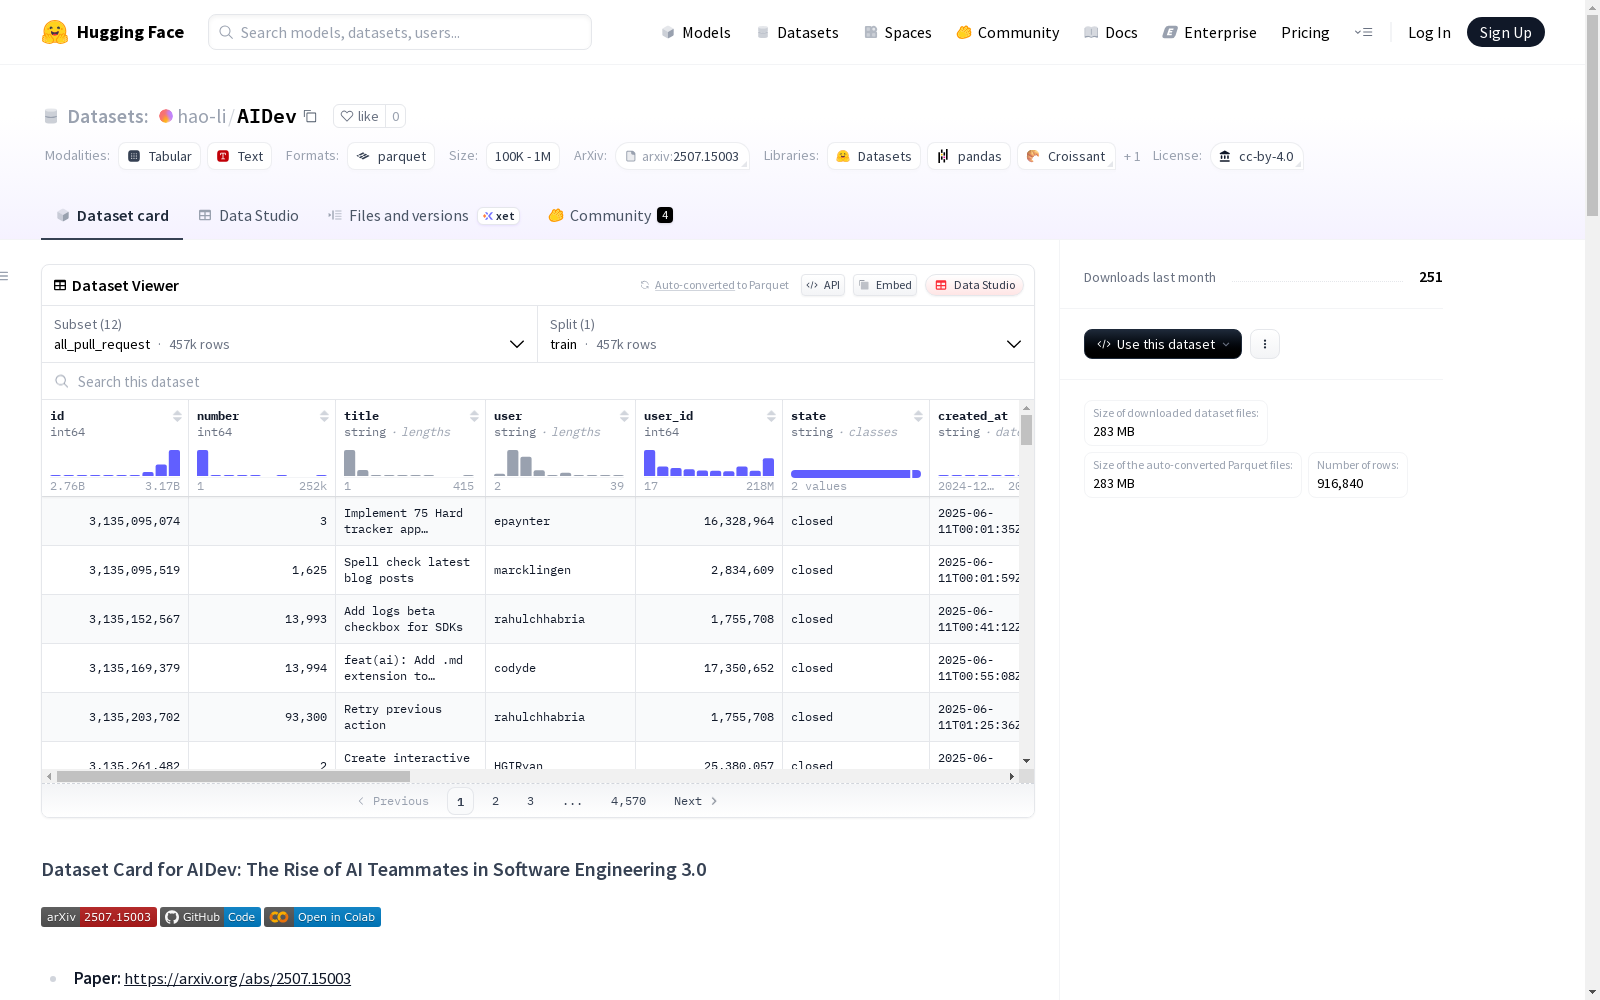The width and height of the screenshot is (1600, 1000).
Task: Click the arxiv:2507.15003 tag
Action: tap(682, 156)
